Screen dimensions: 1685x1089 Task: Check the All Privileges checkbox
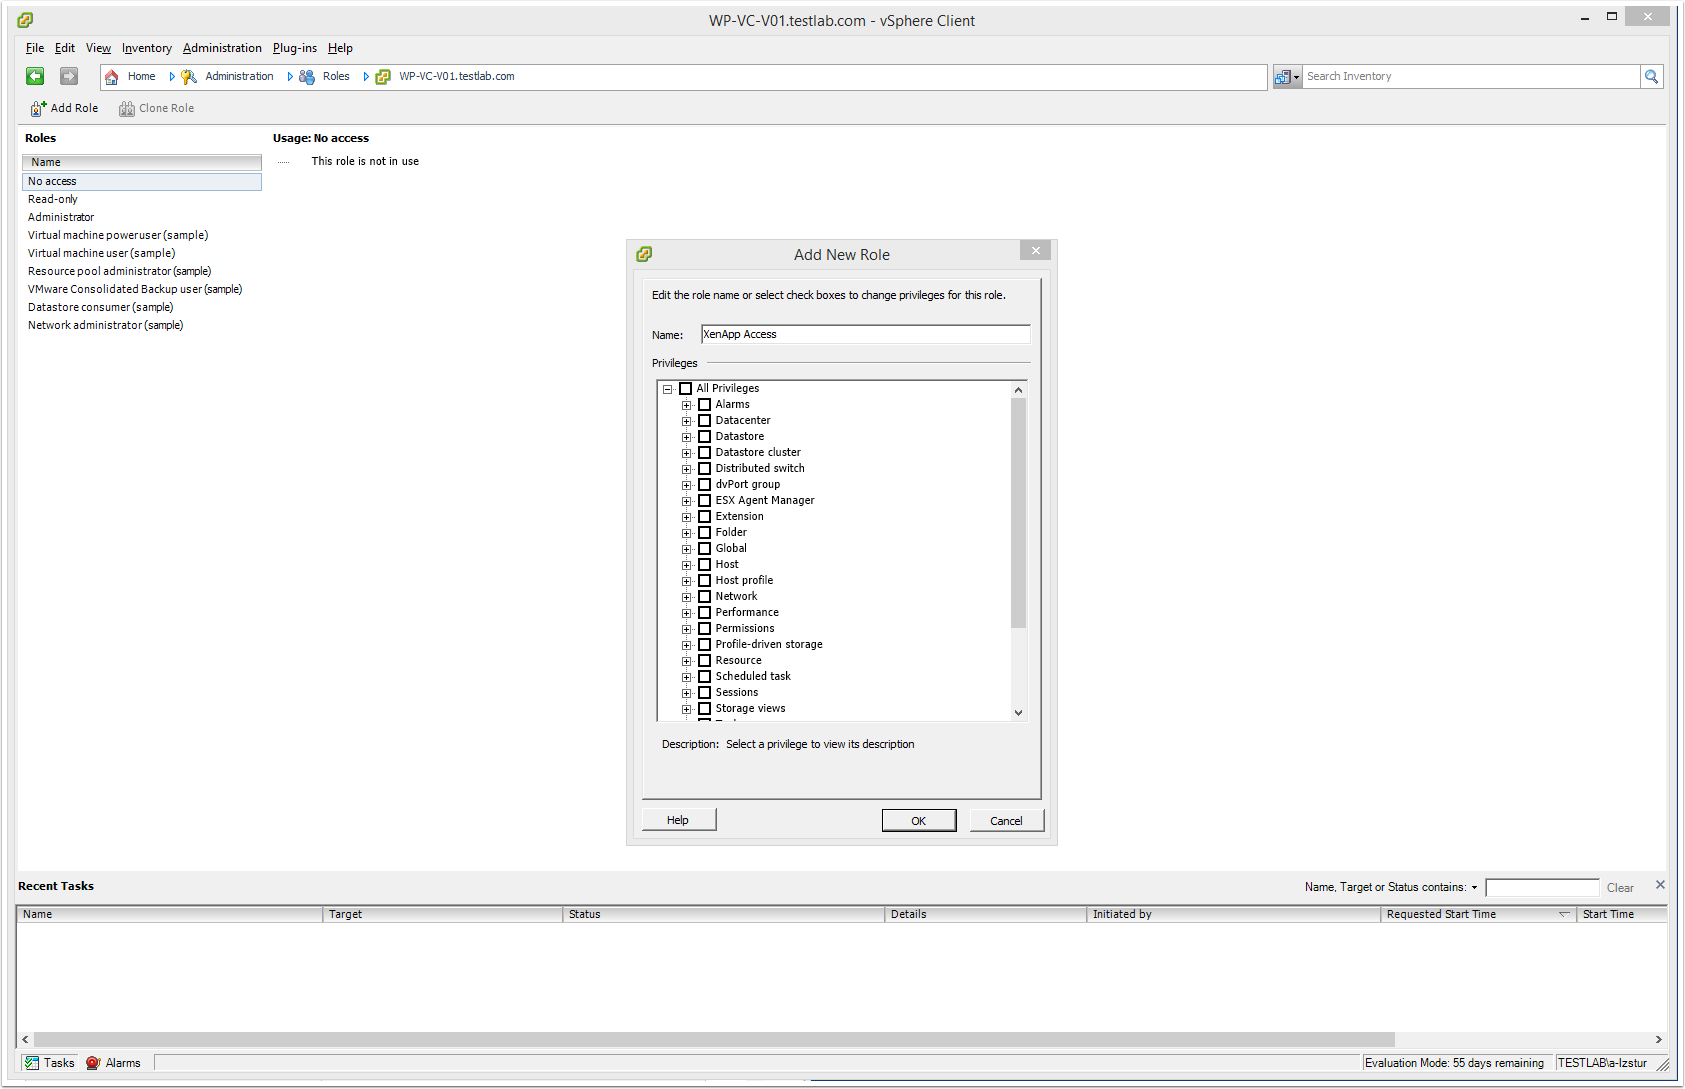(685, 388)
